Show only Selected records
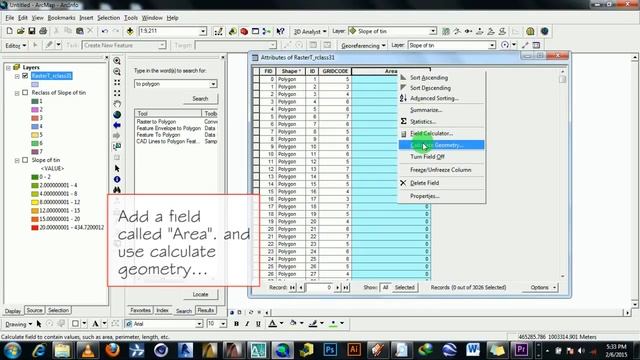Image resolution: width=640 pixels, height=360 pixels. pyautogui.click(x=404, y=287)
